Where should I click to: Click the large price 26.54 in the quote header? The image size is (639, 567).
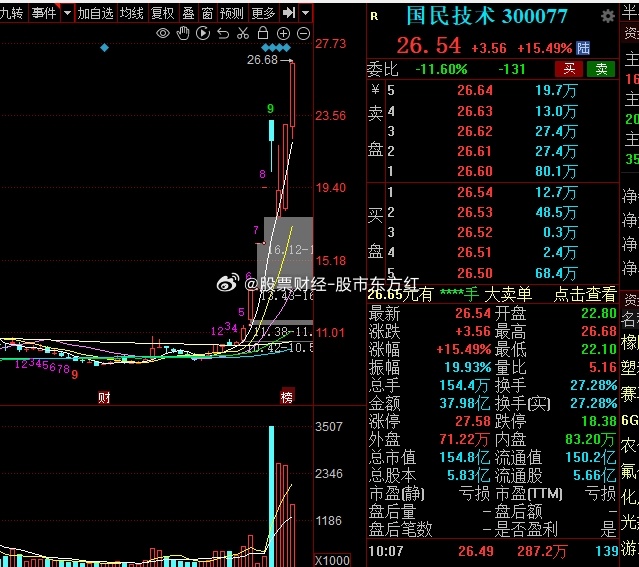coord(429,46)
